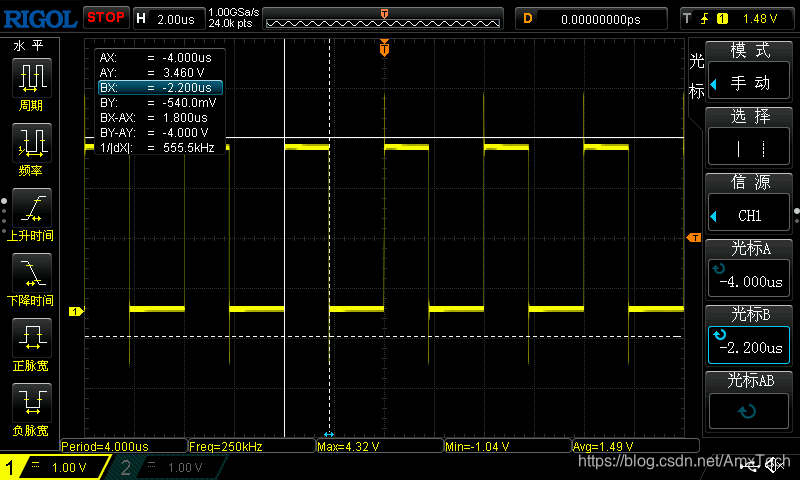Click the red STOP run status indicator

pos(106,17)
